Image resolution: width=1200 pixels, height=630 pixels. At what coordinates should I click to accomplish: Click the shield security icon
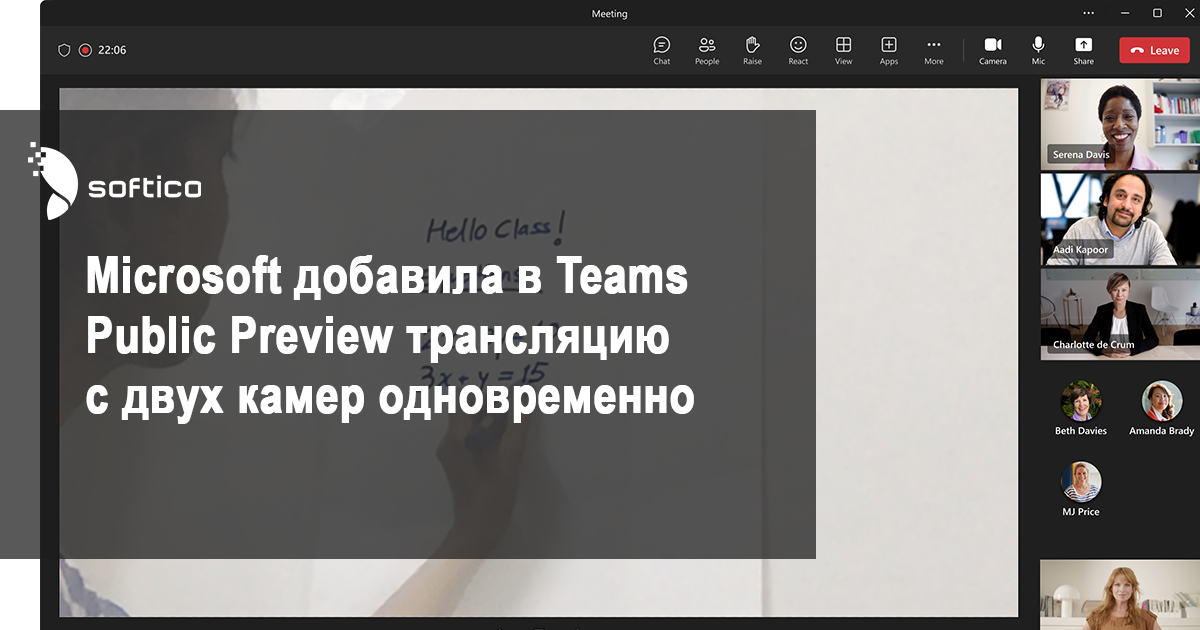point(64,50)
